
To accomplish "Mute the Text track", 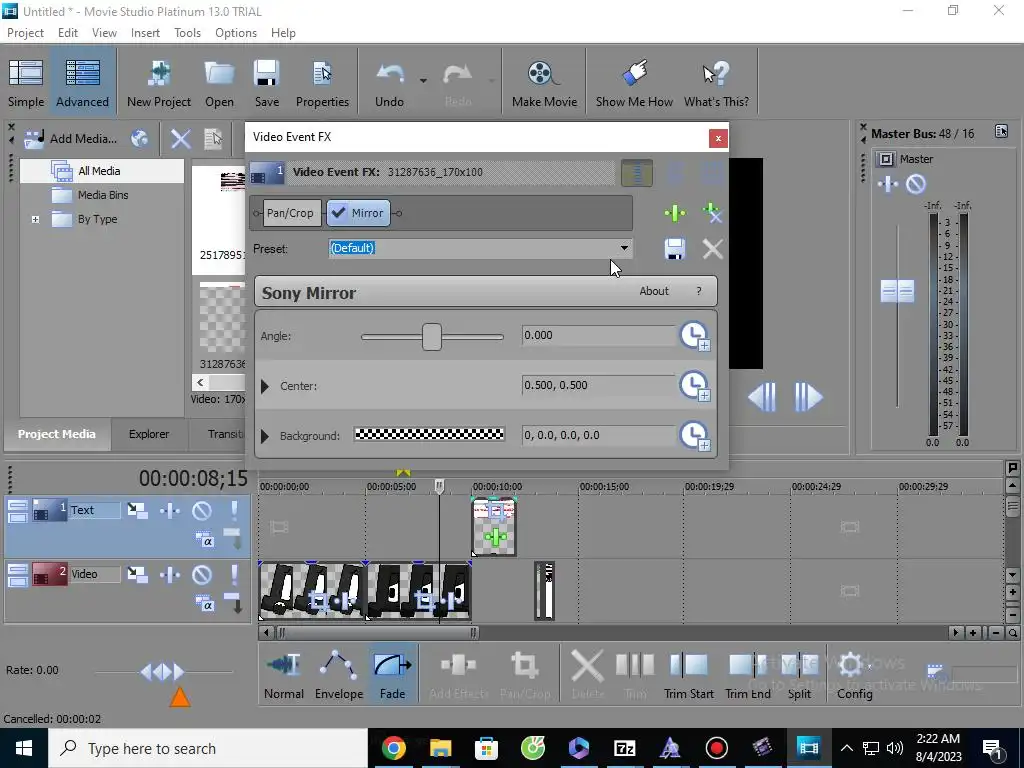I will click(x=202, y=510).
